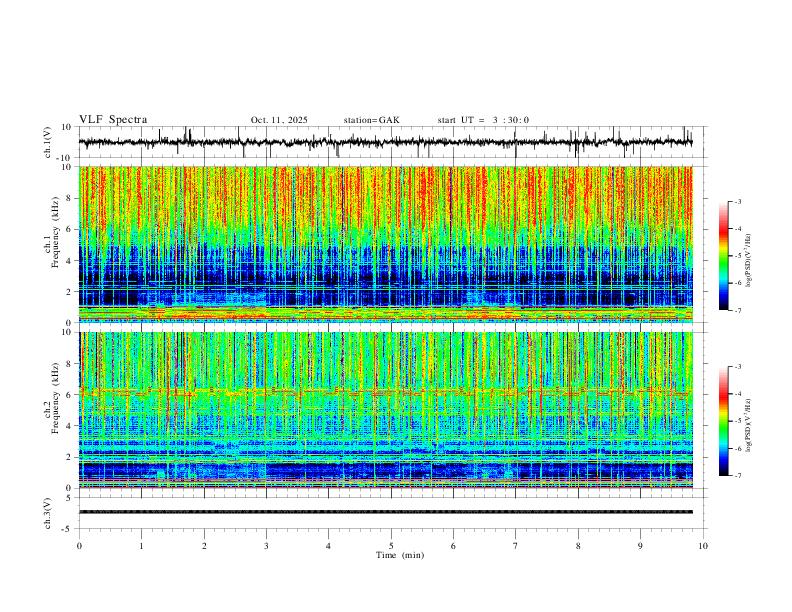The height and width of the screenshot is (612, 792).
Task: Select the "ch.3(V)" axis label
Action: 48,514
